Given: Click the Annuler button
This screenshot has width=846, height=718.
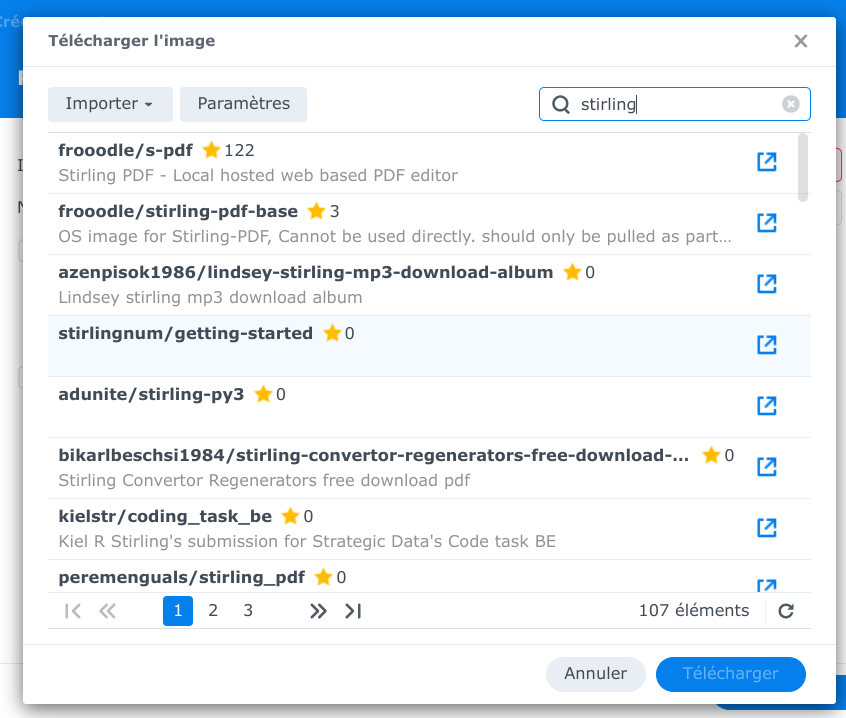Looking at the screenshot, I should tap(596, 674).
